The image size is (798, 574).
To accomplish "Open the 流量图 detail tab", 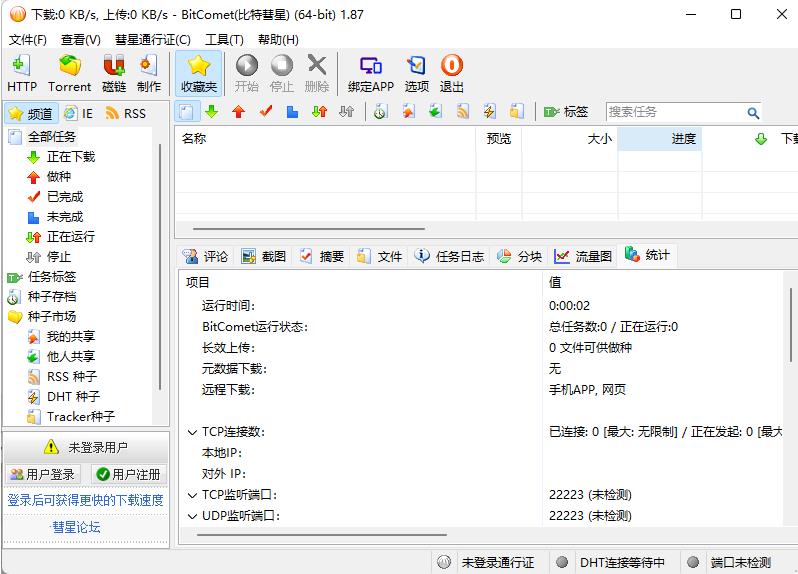I will [x=583, y=256].
